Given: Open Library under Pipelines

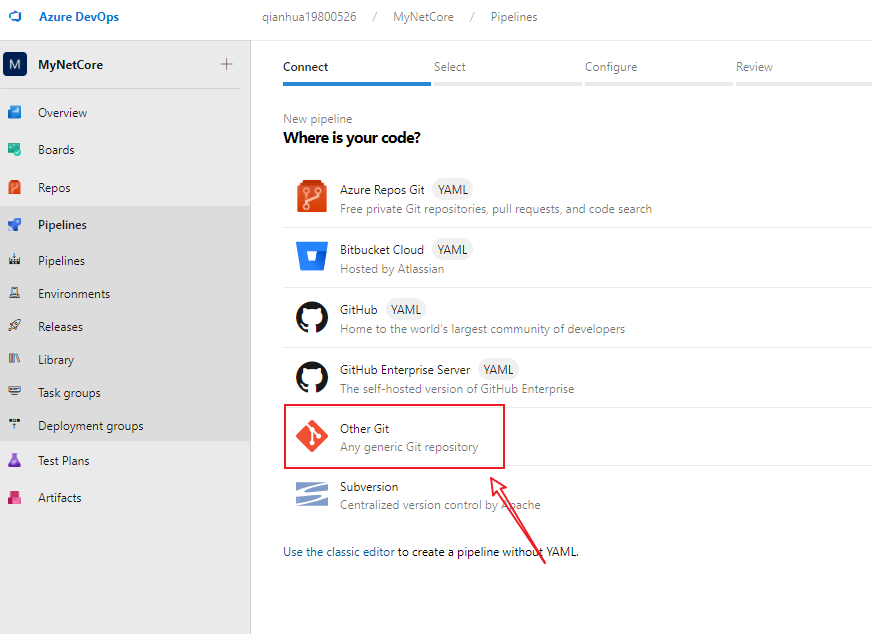Looking at the screenshot, I should [56, 360].
